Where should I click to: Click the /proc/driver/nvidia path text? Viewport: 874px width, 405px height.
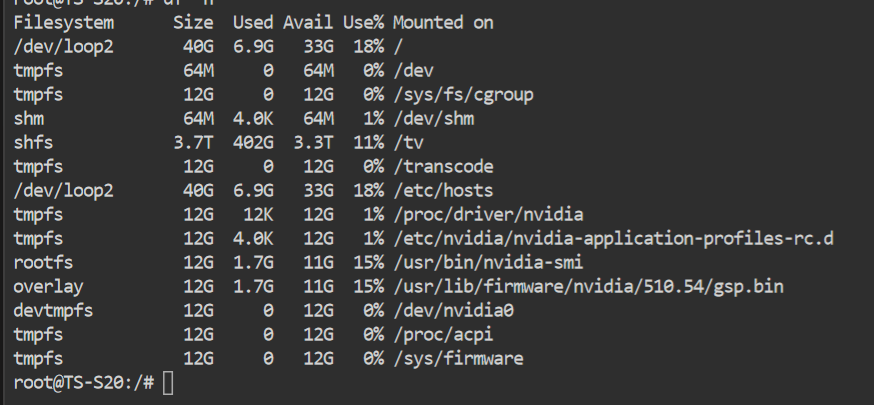coord(488,215)
